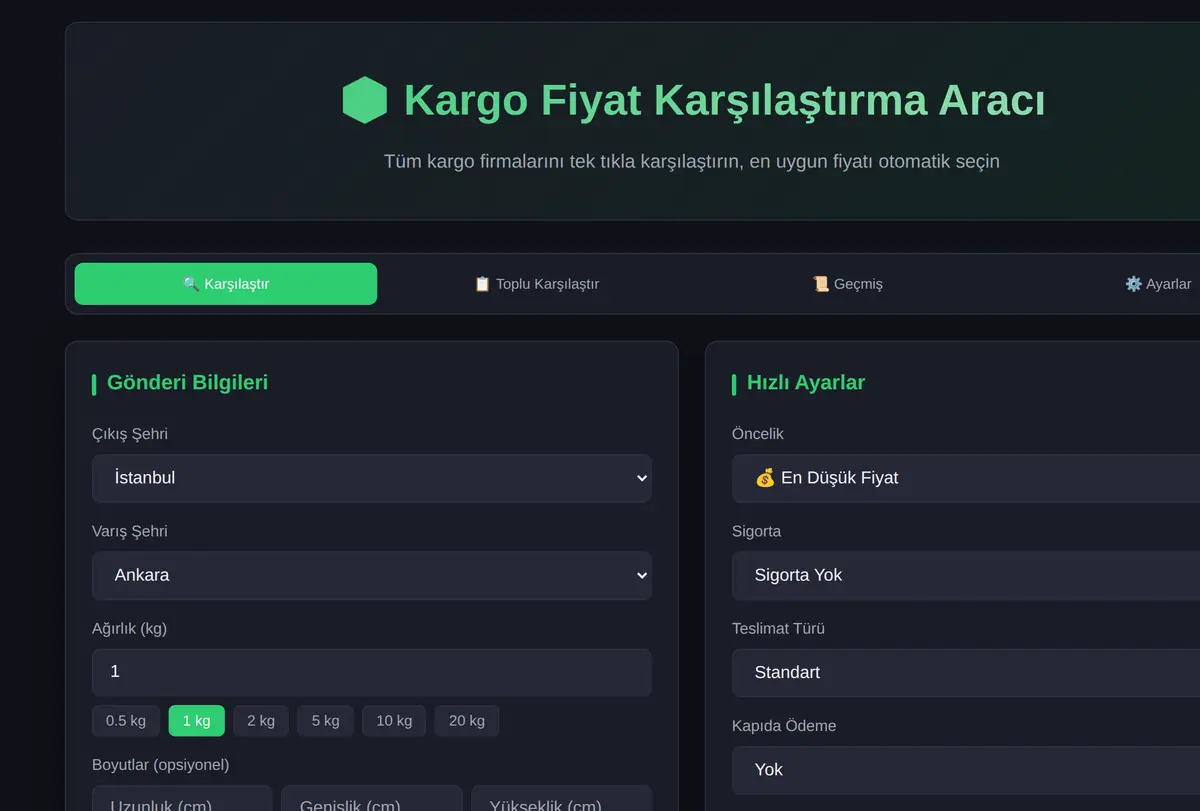Click the subtitle starting with Tüm kargo firmalarını

pyautogui.click(x=692, y=161)
